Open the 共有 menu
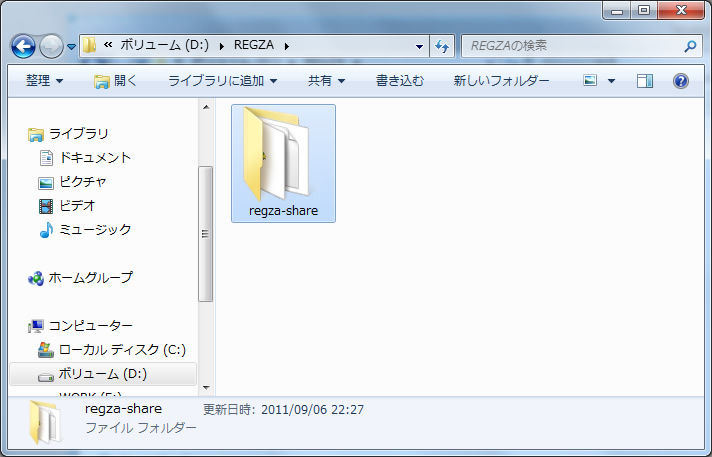 tap(326, 81)
